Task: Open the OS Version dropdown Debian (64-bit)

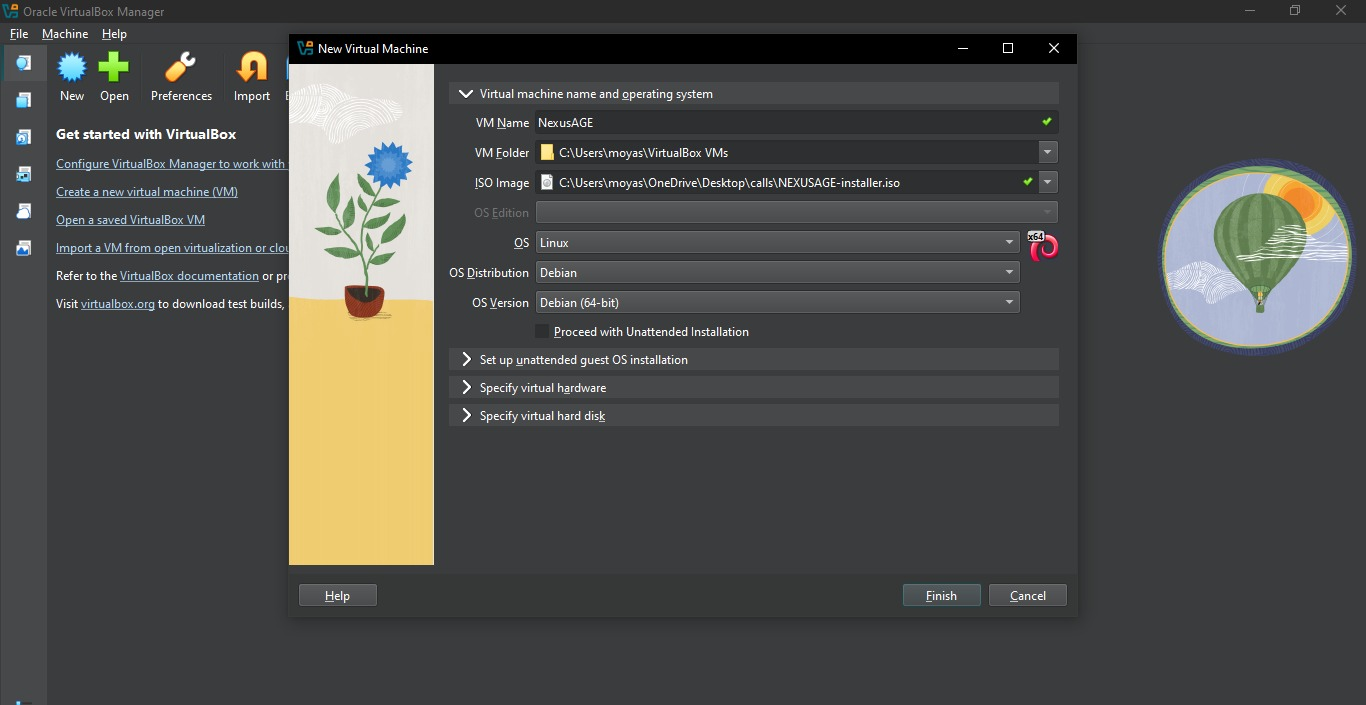Action: (778, 302)
